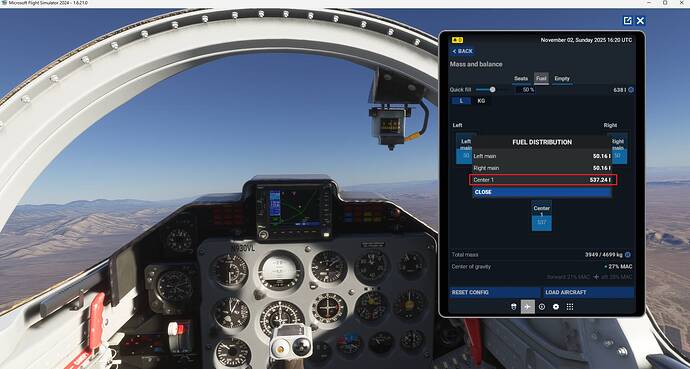Click the date and time readout on tablet

pos(586,40)
